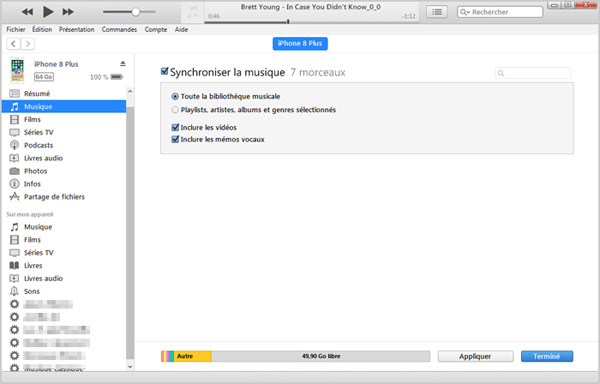Eject the iPhone 8 Plus
600x384 pixels.
point(122,63)
